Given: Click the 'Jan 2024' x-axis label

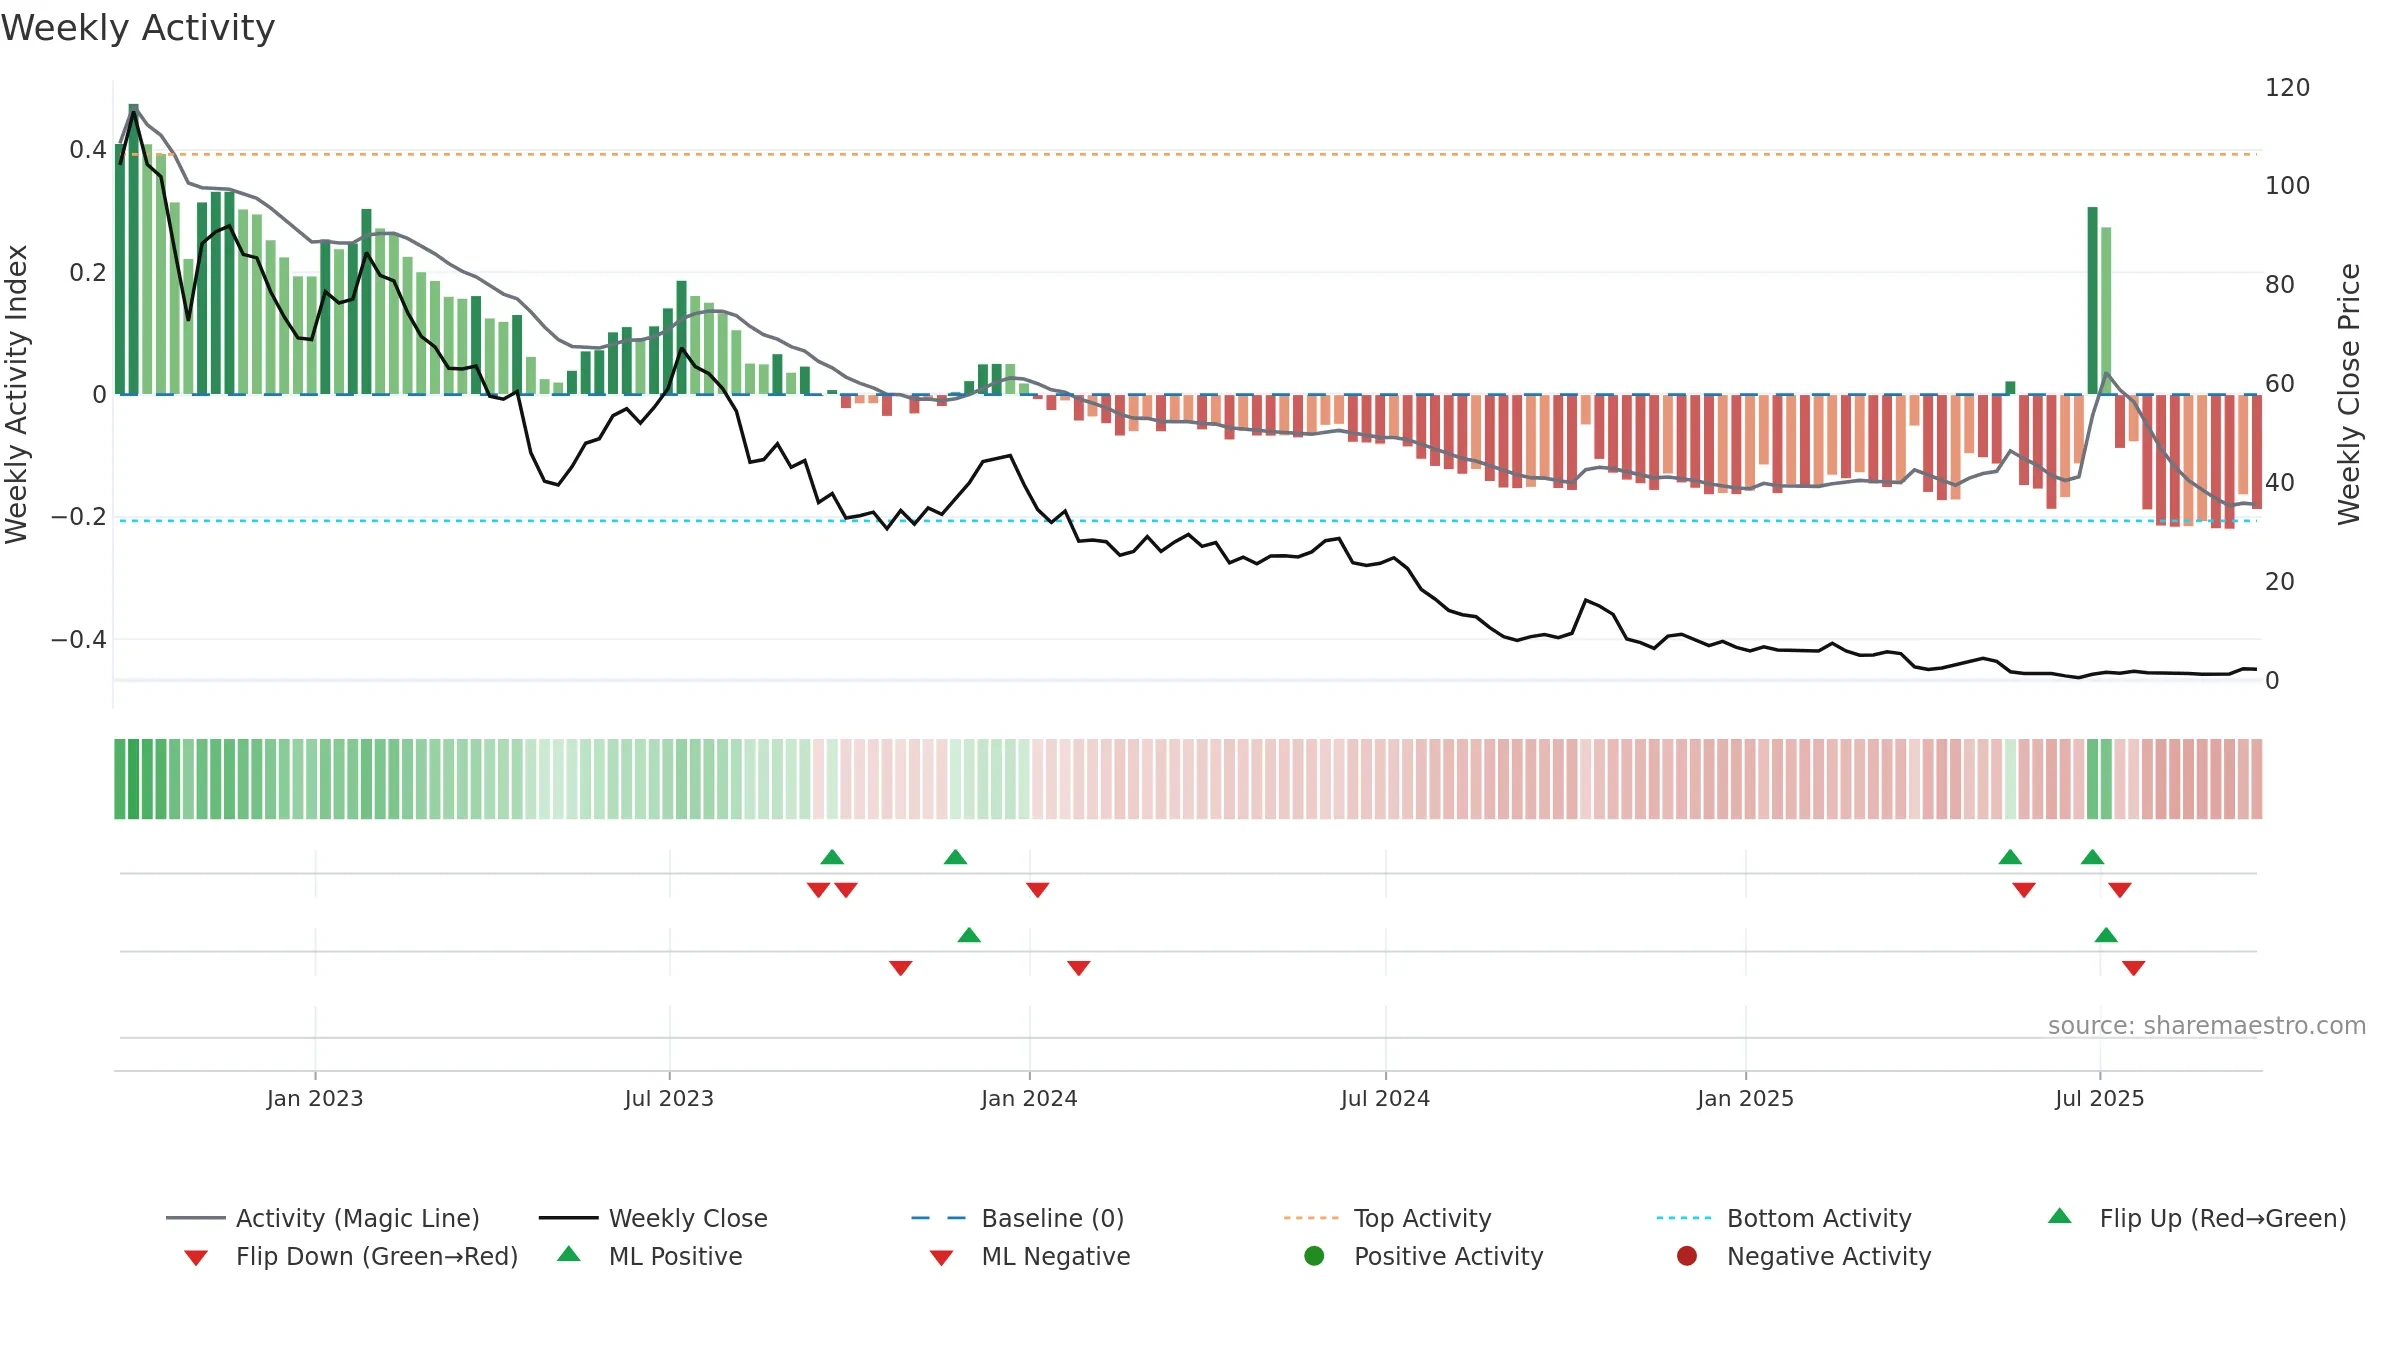Looking at the screenshot, I should pos(1029,1098).
